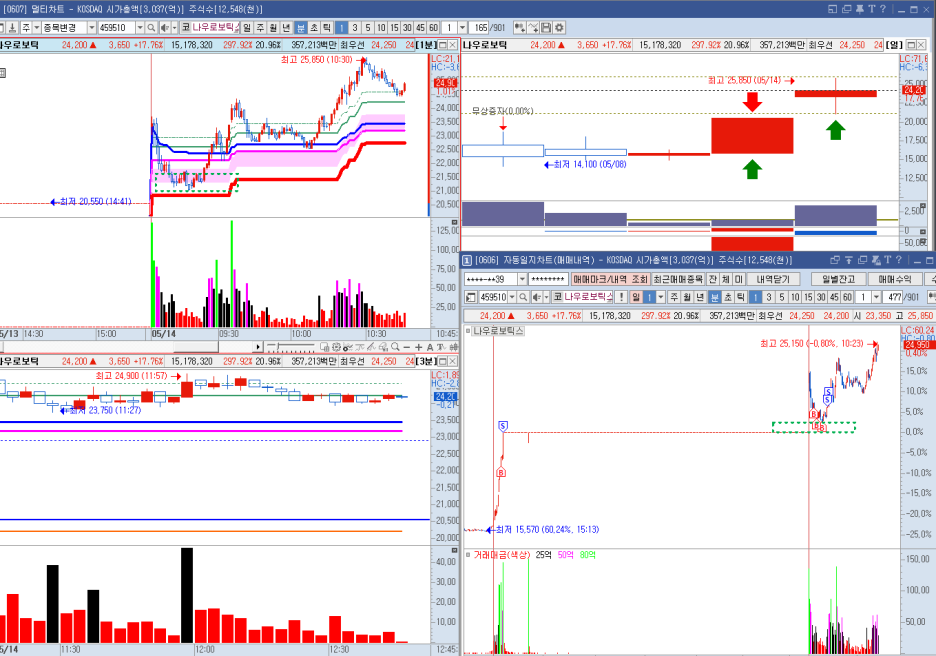Select 분 (minute) period in multi-chart toolbar

coord(300,27)
